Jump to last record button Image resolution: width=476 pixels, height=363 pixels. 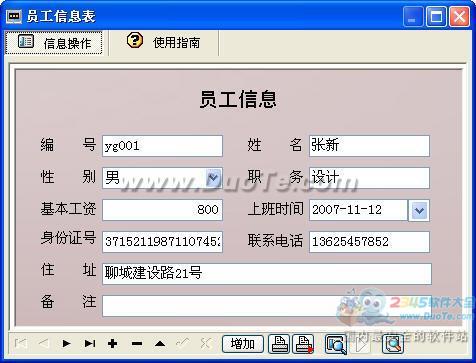[90, 343]
